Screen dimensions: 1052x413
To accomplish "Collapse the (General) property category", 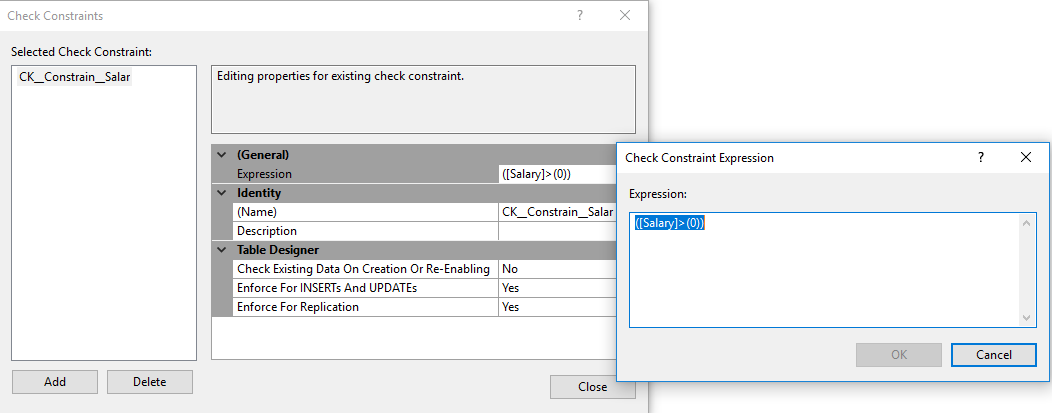I will click(x=221, y=155).
